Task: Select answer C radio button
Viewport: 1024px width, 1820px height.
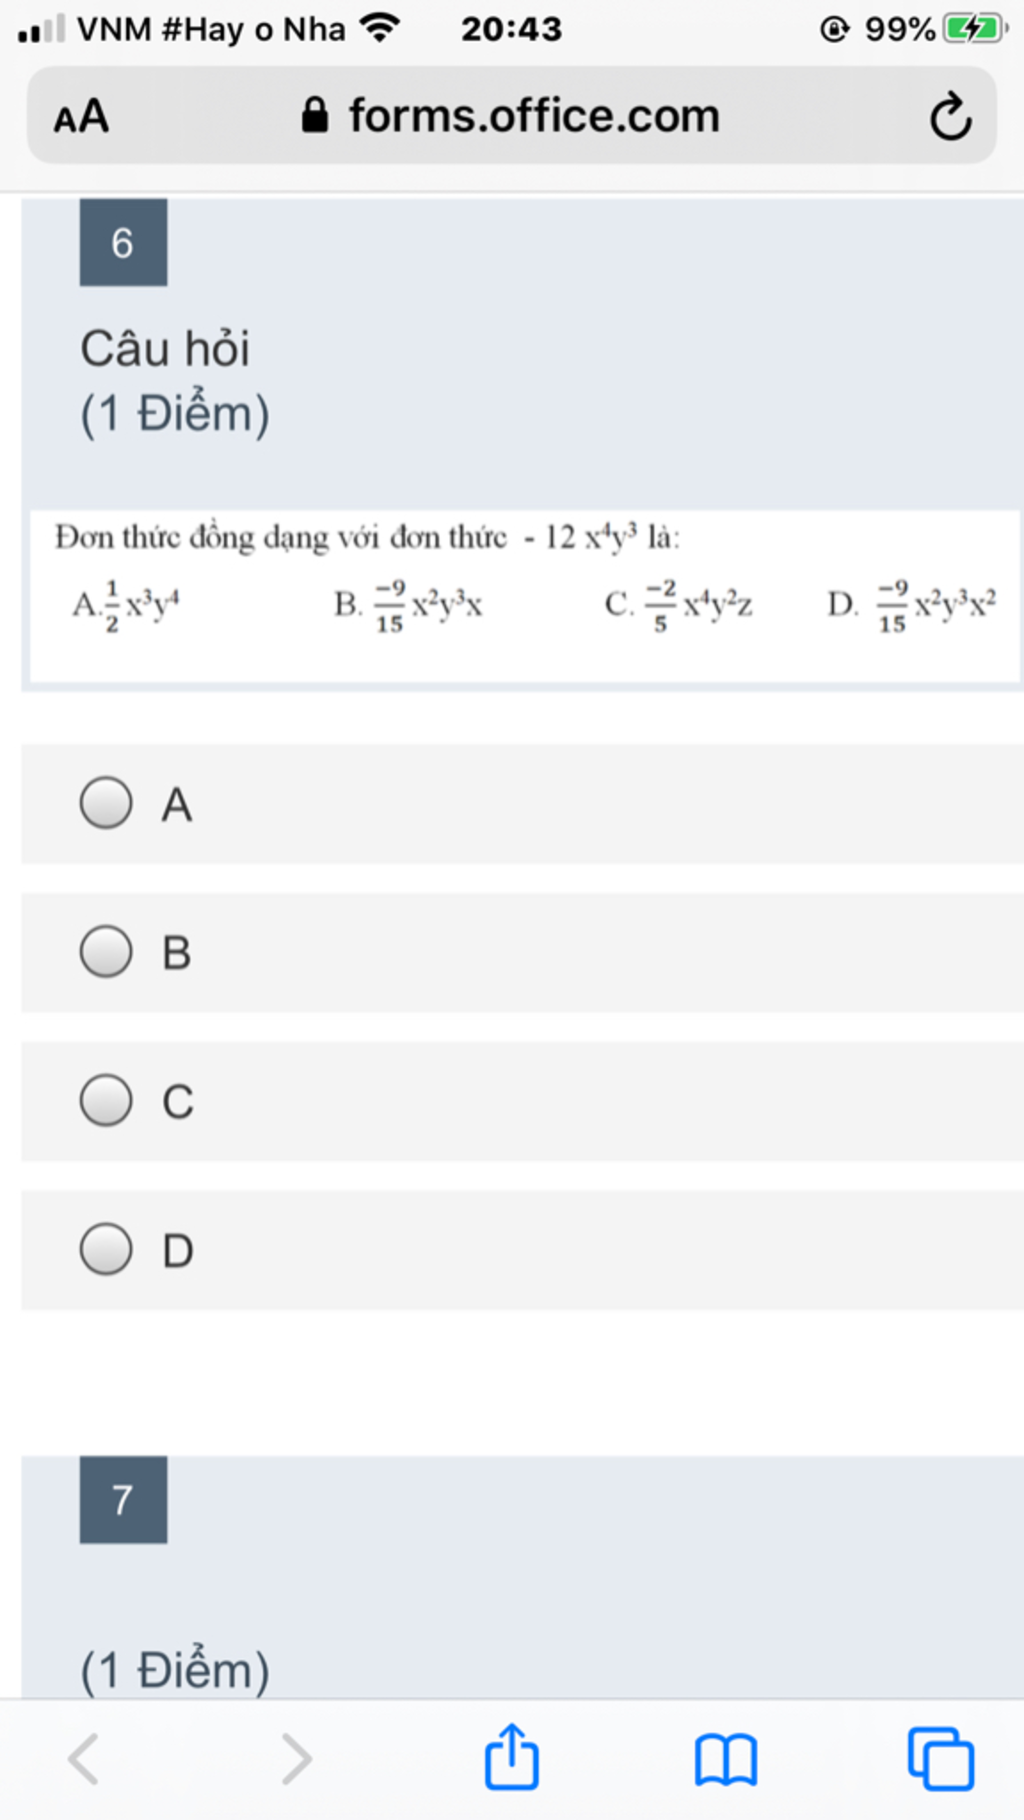Action: point(106,1100)
